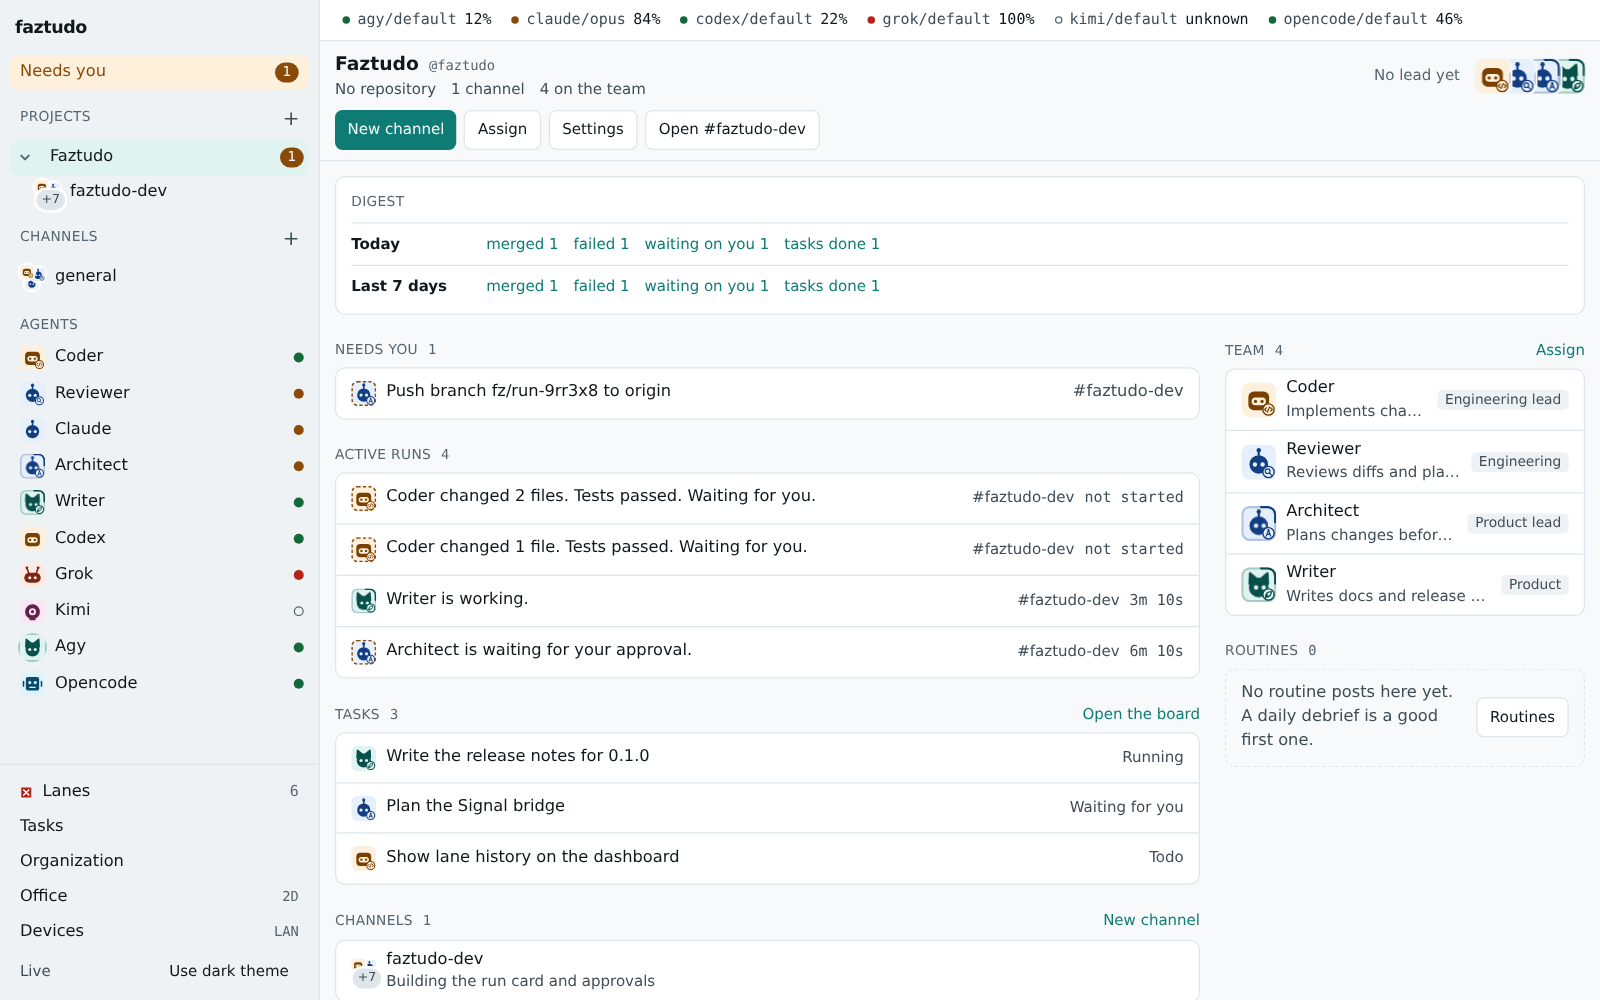The height and width of the screenshot is (1000, 1600).
Task: Click the New channel teal button
Action: pos(396,130)
